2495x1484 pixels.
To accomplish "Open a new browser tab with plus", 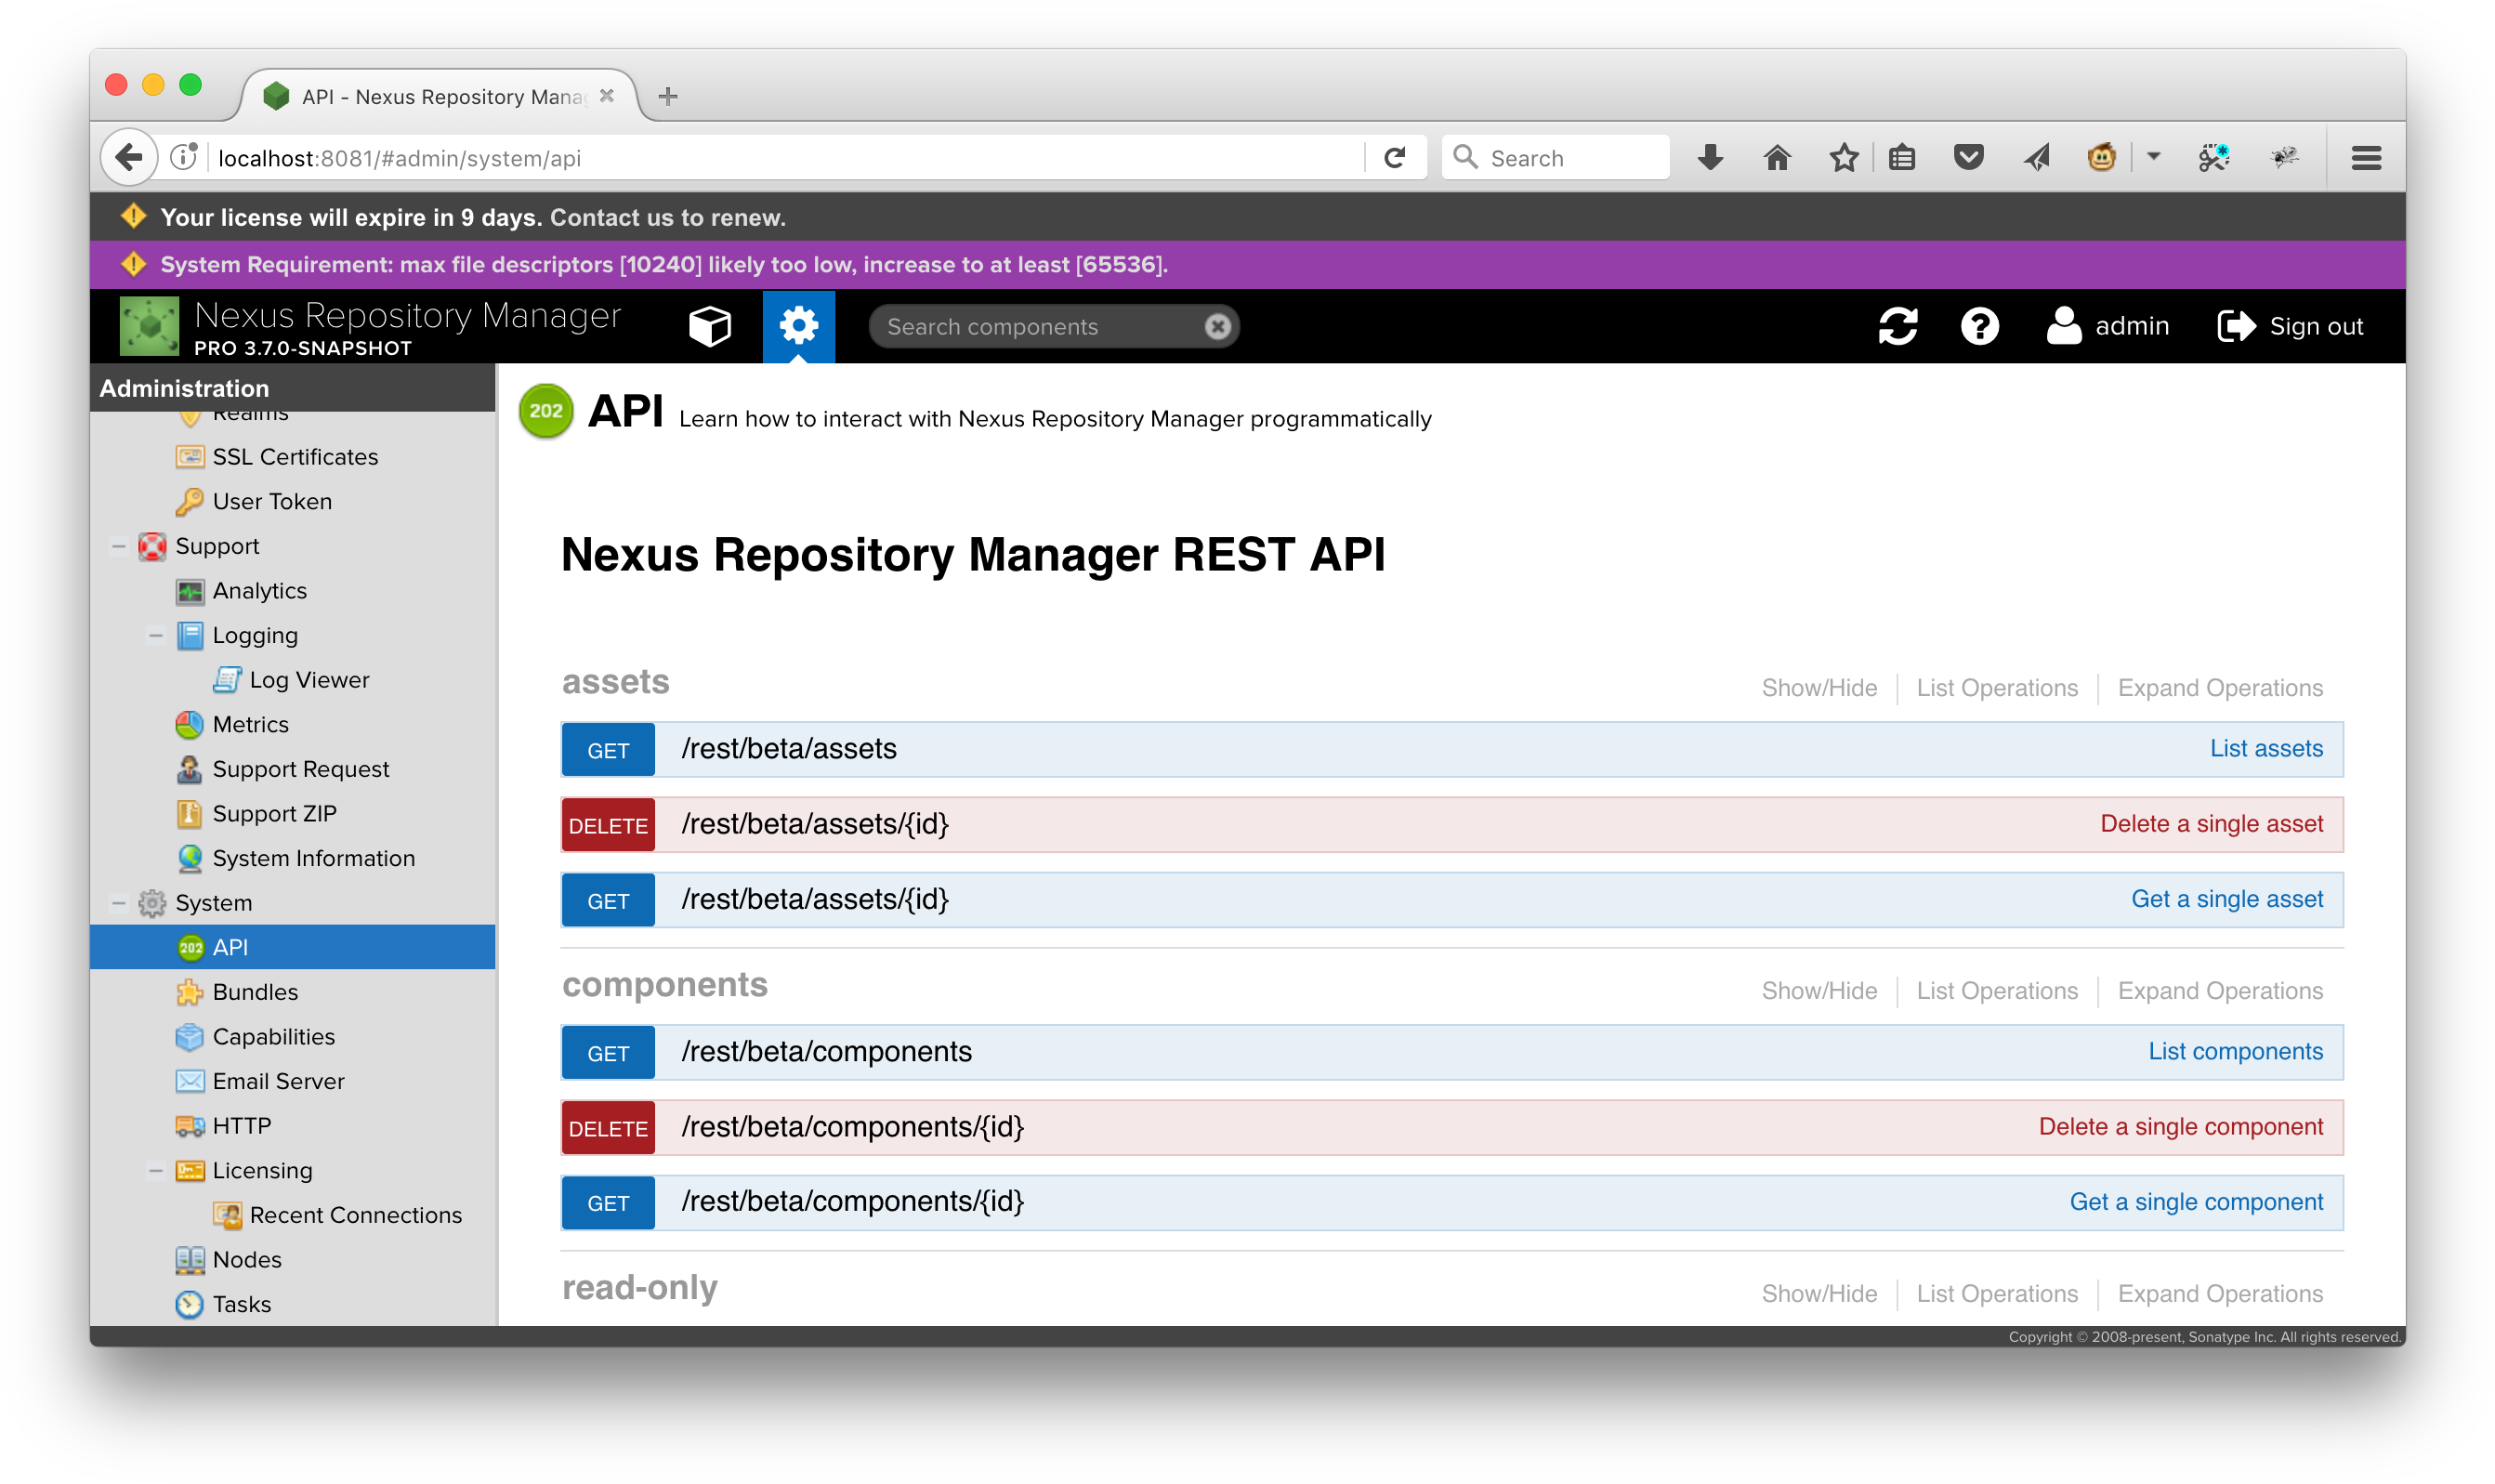I will (x=668, y=96).
